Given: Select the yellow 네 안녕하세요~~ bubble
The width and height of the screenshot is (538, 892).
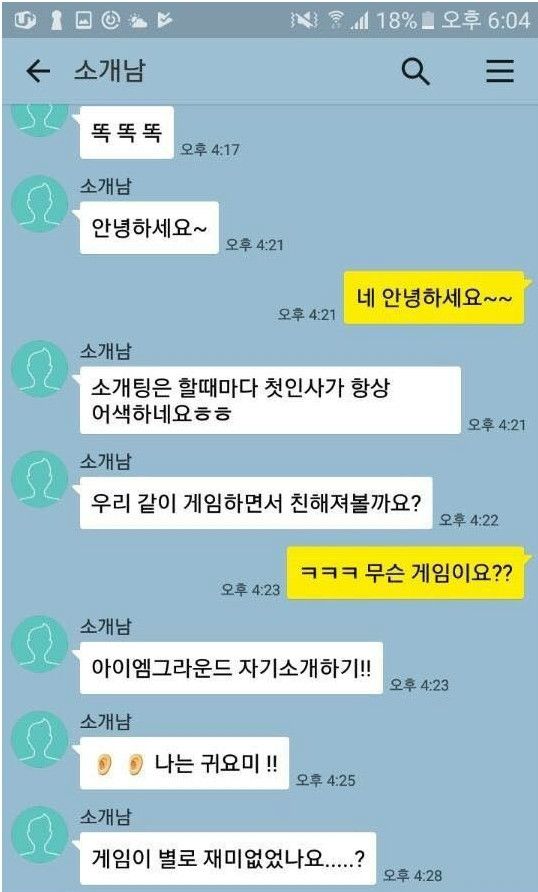Looking at the screenshot, I should (433, 298).
